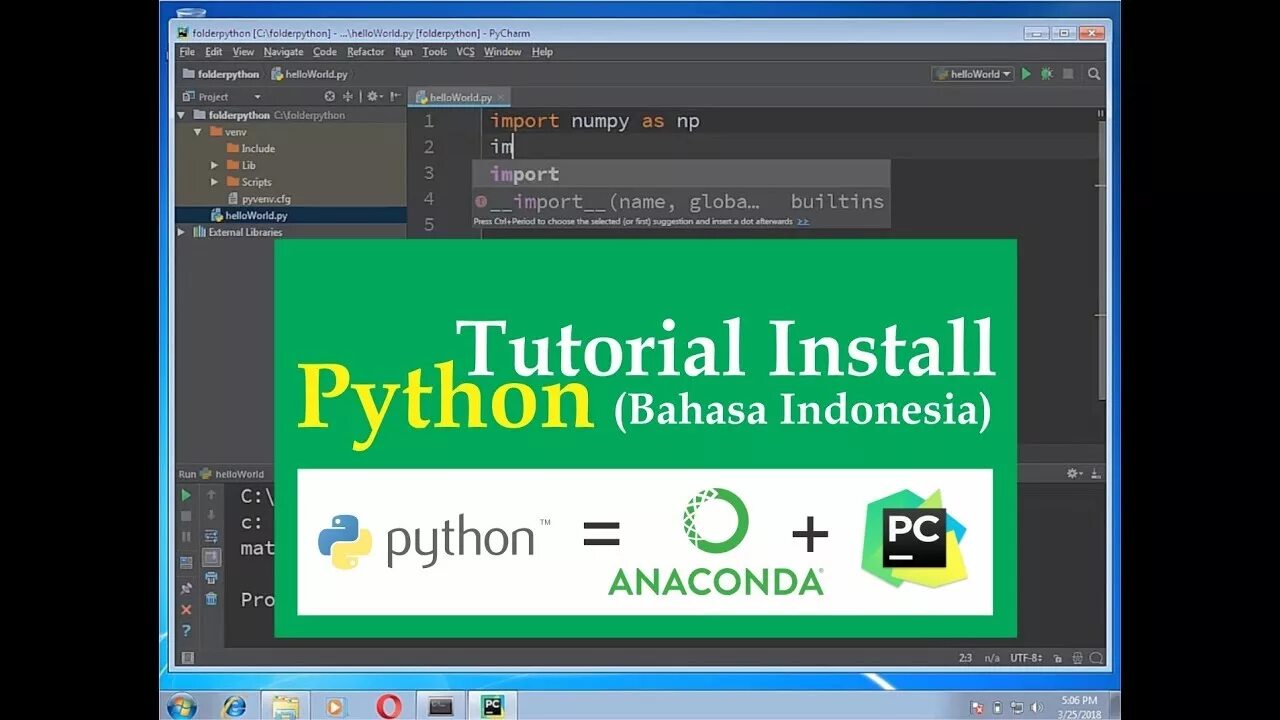
Task: Restore layout icon in Run panel
Action: click(186, 563)
